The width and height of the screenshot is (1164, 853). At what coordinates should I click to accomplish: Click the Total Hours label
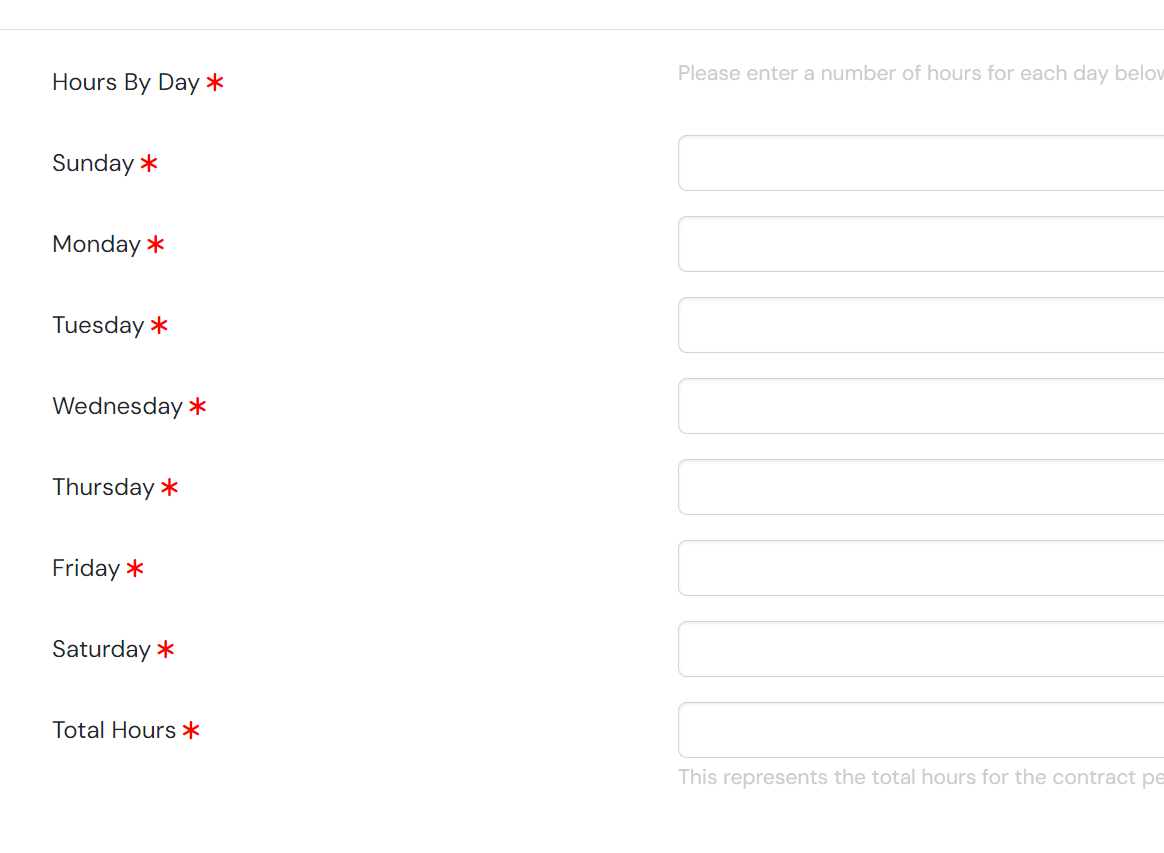[114, 730]
